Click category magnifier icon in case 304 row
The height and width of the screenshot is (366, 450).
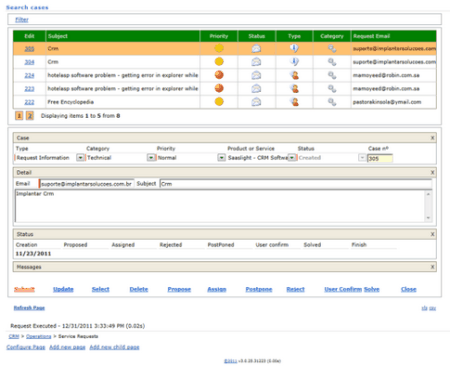(x=332, y=62)
